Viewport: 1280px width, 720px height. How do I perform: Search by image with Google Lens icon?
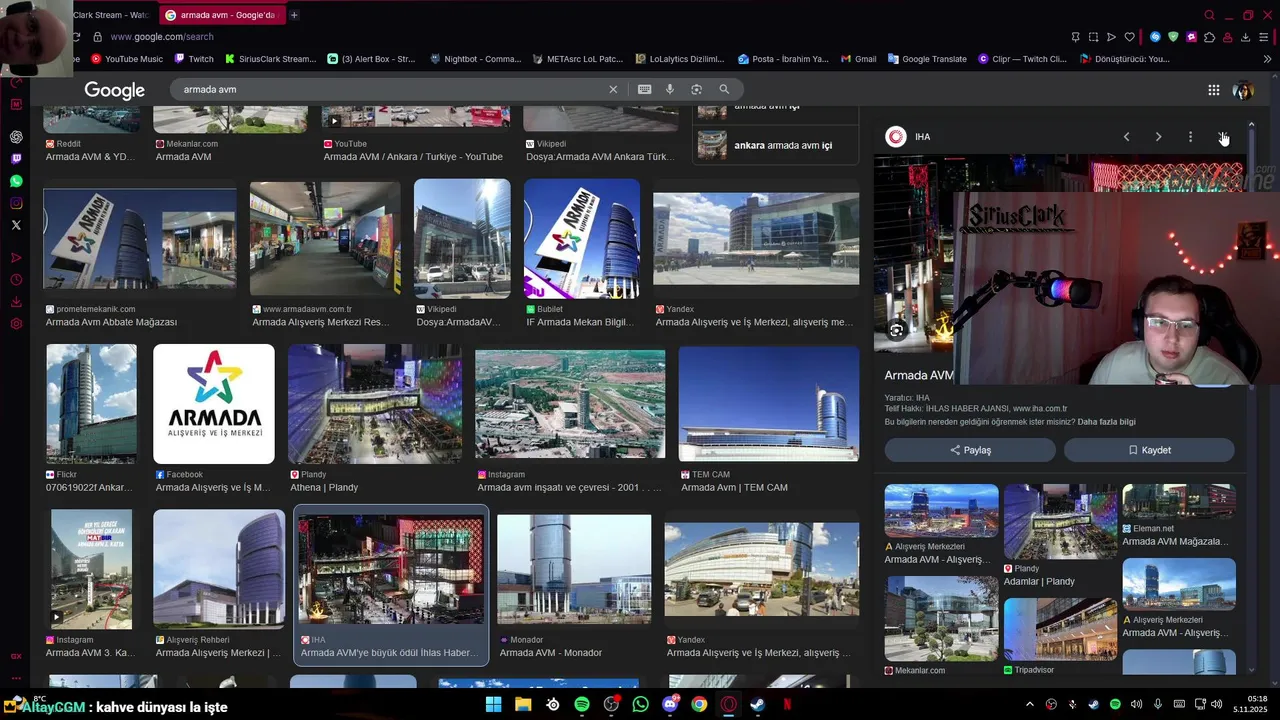click(697, 89)
